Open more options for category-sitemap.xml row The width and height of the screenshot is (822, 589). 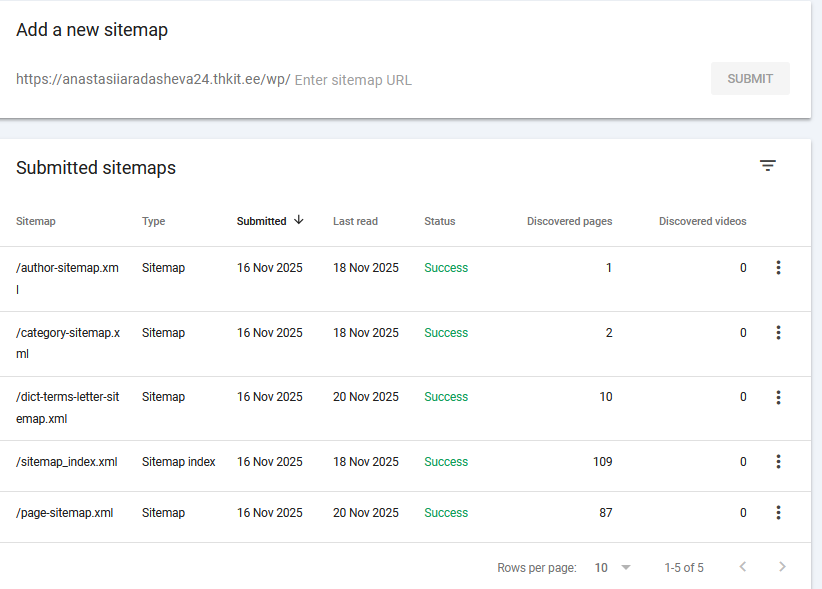coord(778,333)
